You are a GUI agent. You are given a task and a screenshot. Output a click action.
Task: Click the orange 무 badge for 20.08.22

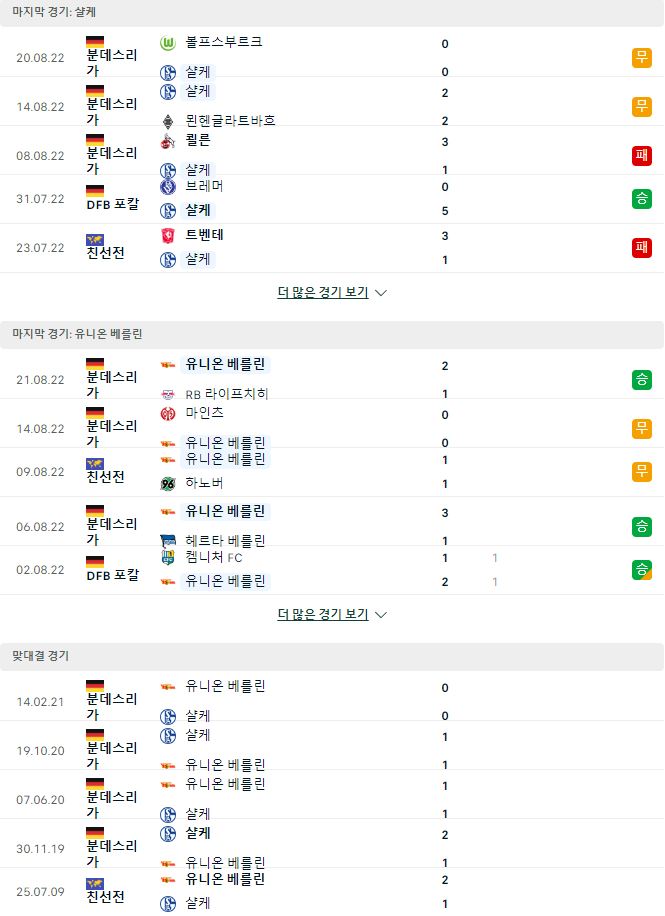[x=642, y=57]
